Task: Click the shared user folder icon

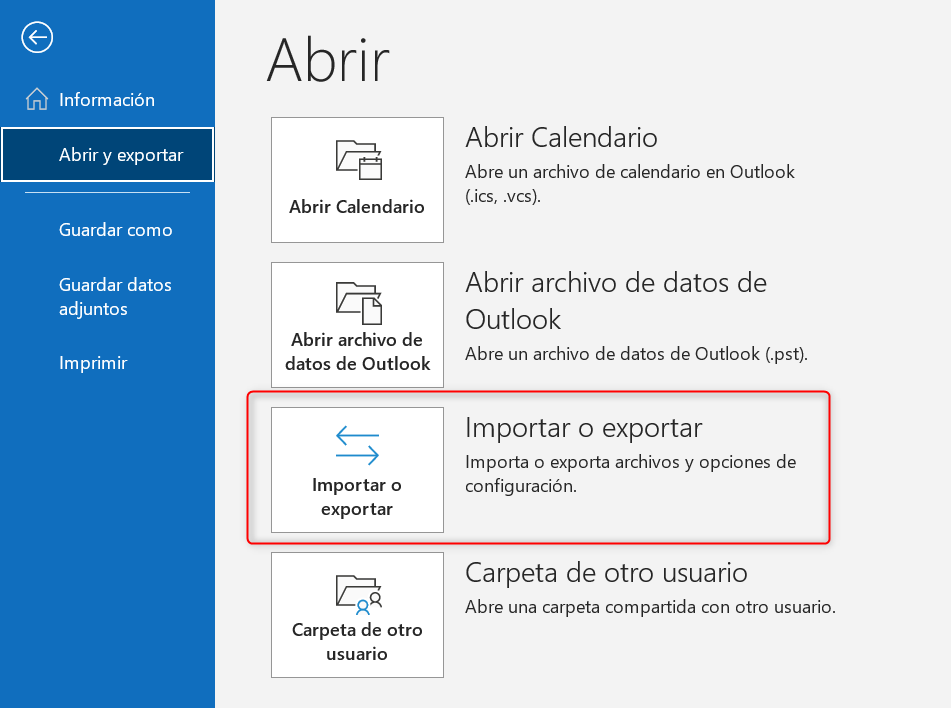Action: tap(358, 595)
